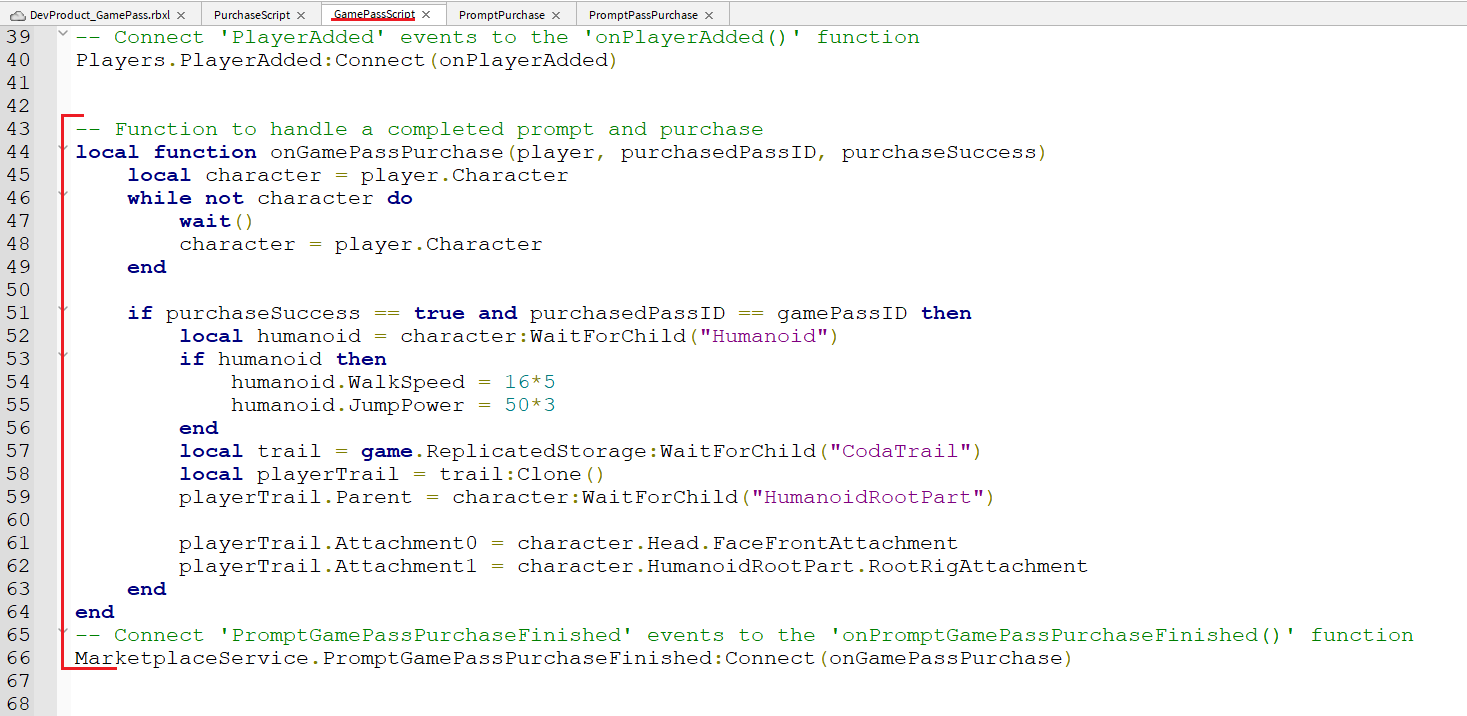The image size is (1467, 716).
Task: Collapse the while loop fold at line 46
Action: 63,194
